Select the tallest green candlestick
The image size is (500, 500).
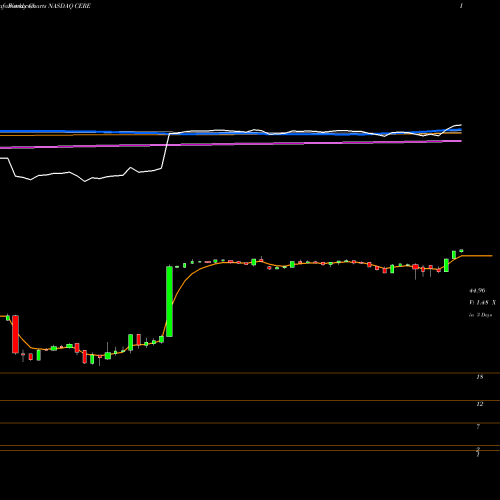169,301
